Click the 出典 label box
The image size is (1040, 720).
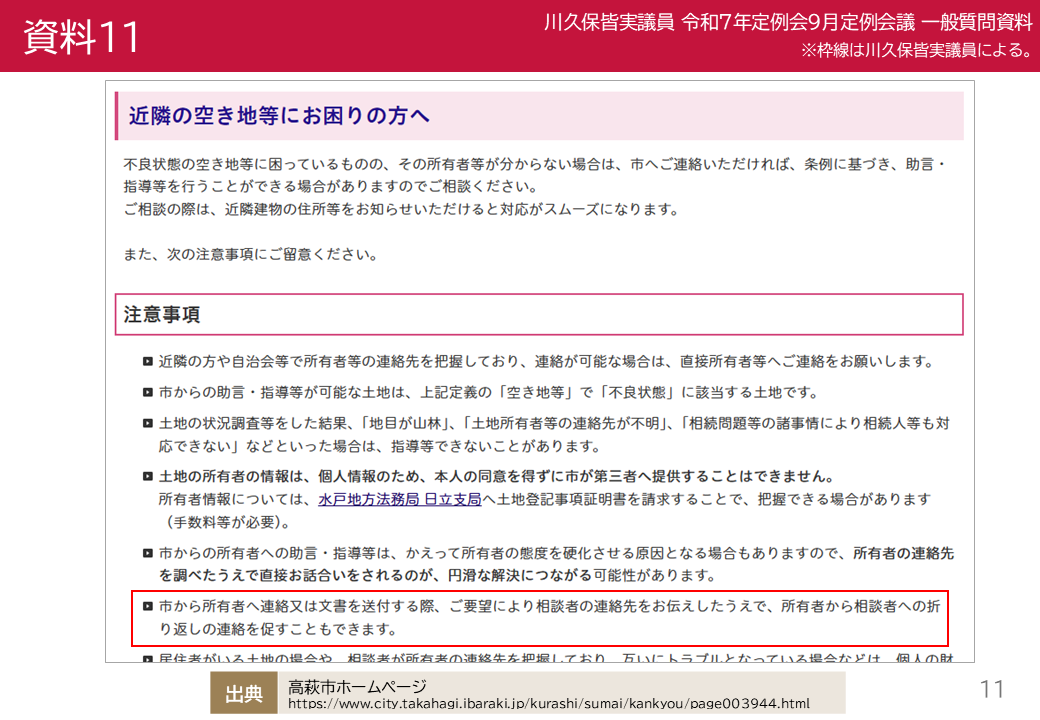coord(244,693)
